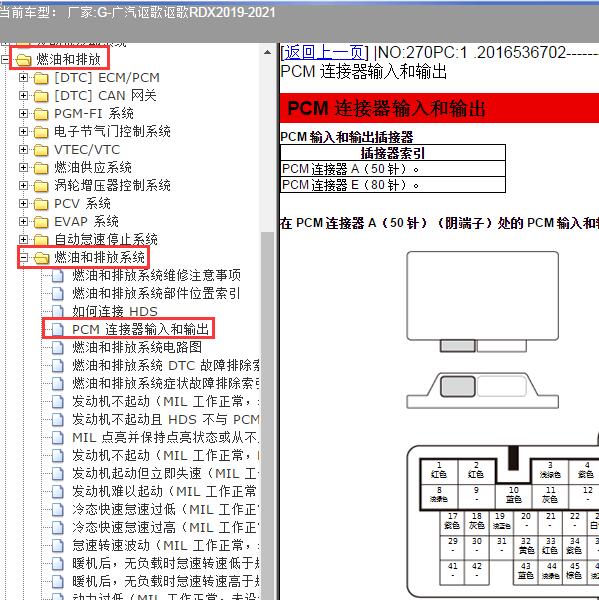This screenshot has width=599, height=600.
Task: Go back via 返回上一页 link
Action: point(325,52)
